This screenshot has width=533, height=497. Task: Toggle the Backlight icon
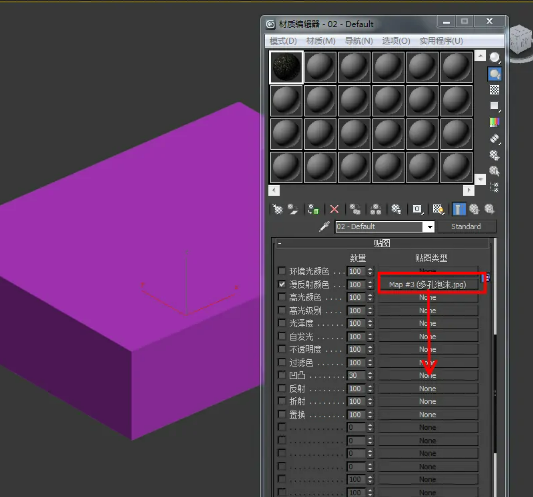[495, 74]
